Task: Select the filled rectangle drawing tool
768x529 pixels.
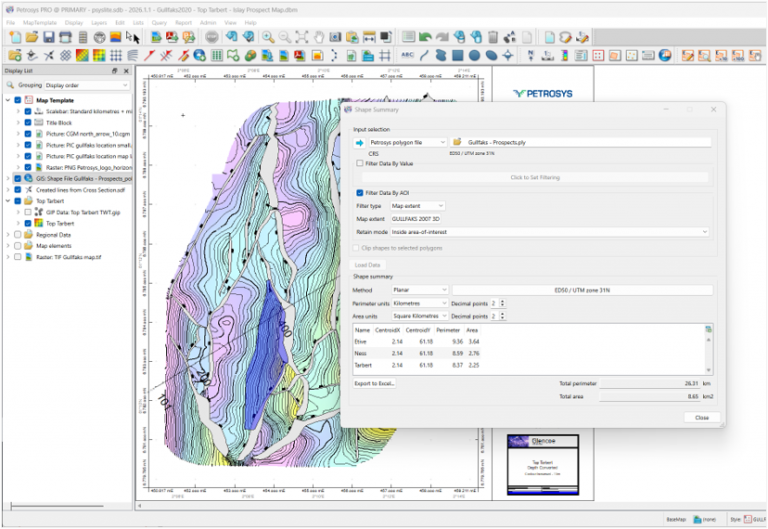Action: [x=456, y=54]
